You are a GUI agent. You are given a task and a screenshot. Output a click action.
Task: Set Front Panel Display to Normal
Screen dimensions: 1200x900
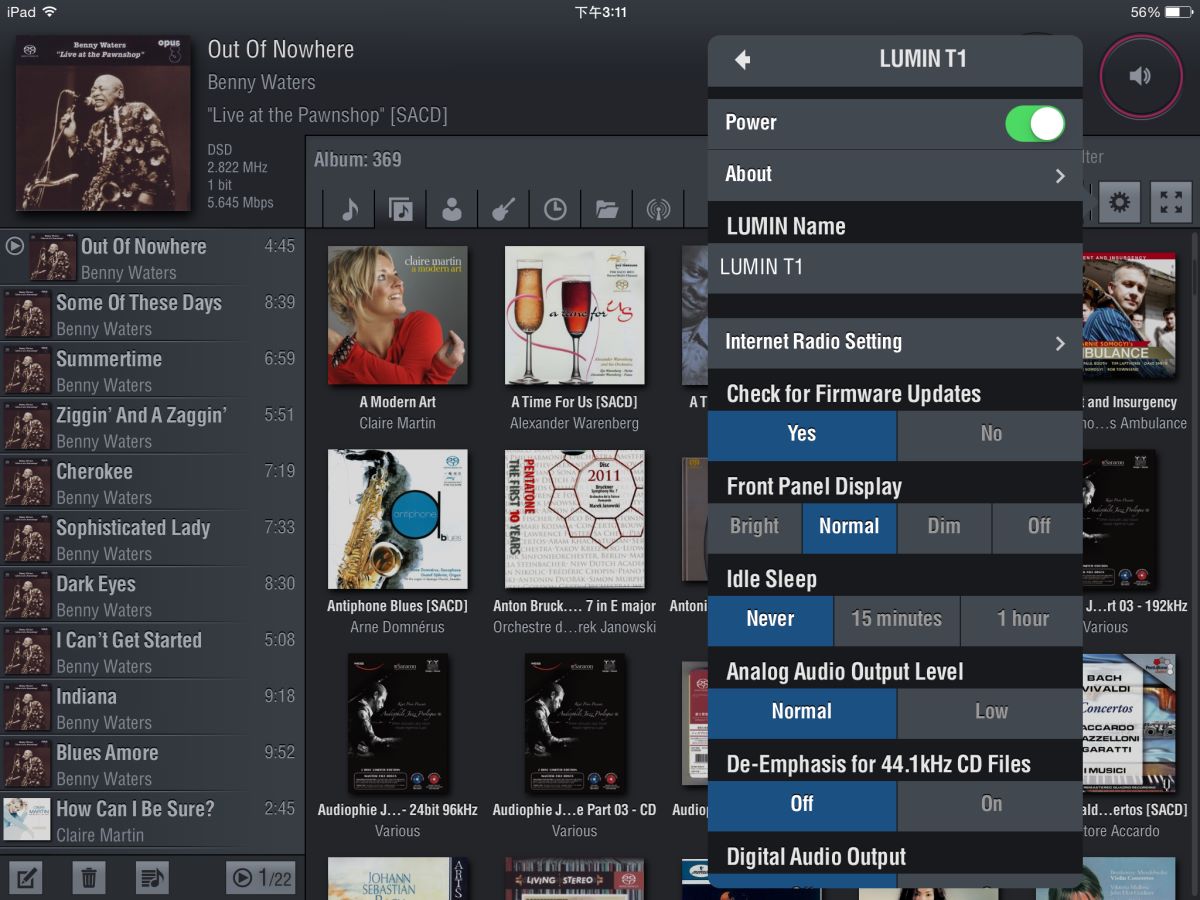click(x=849, y=527)
